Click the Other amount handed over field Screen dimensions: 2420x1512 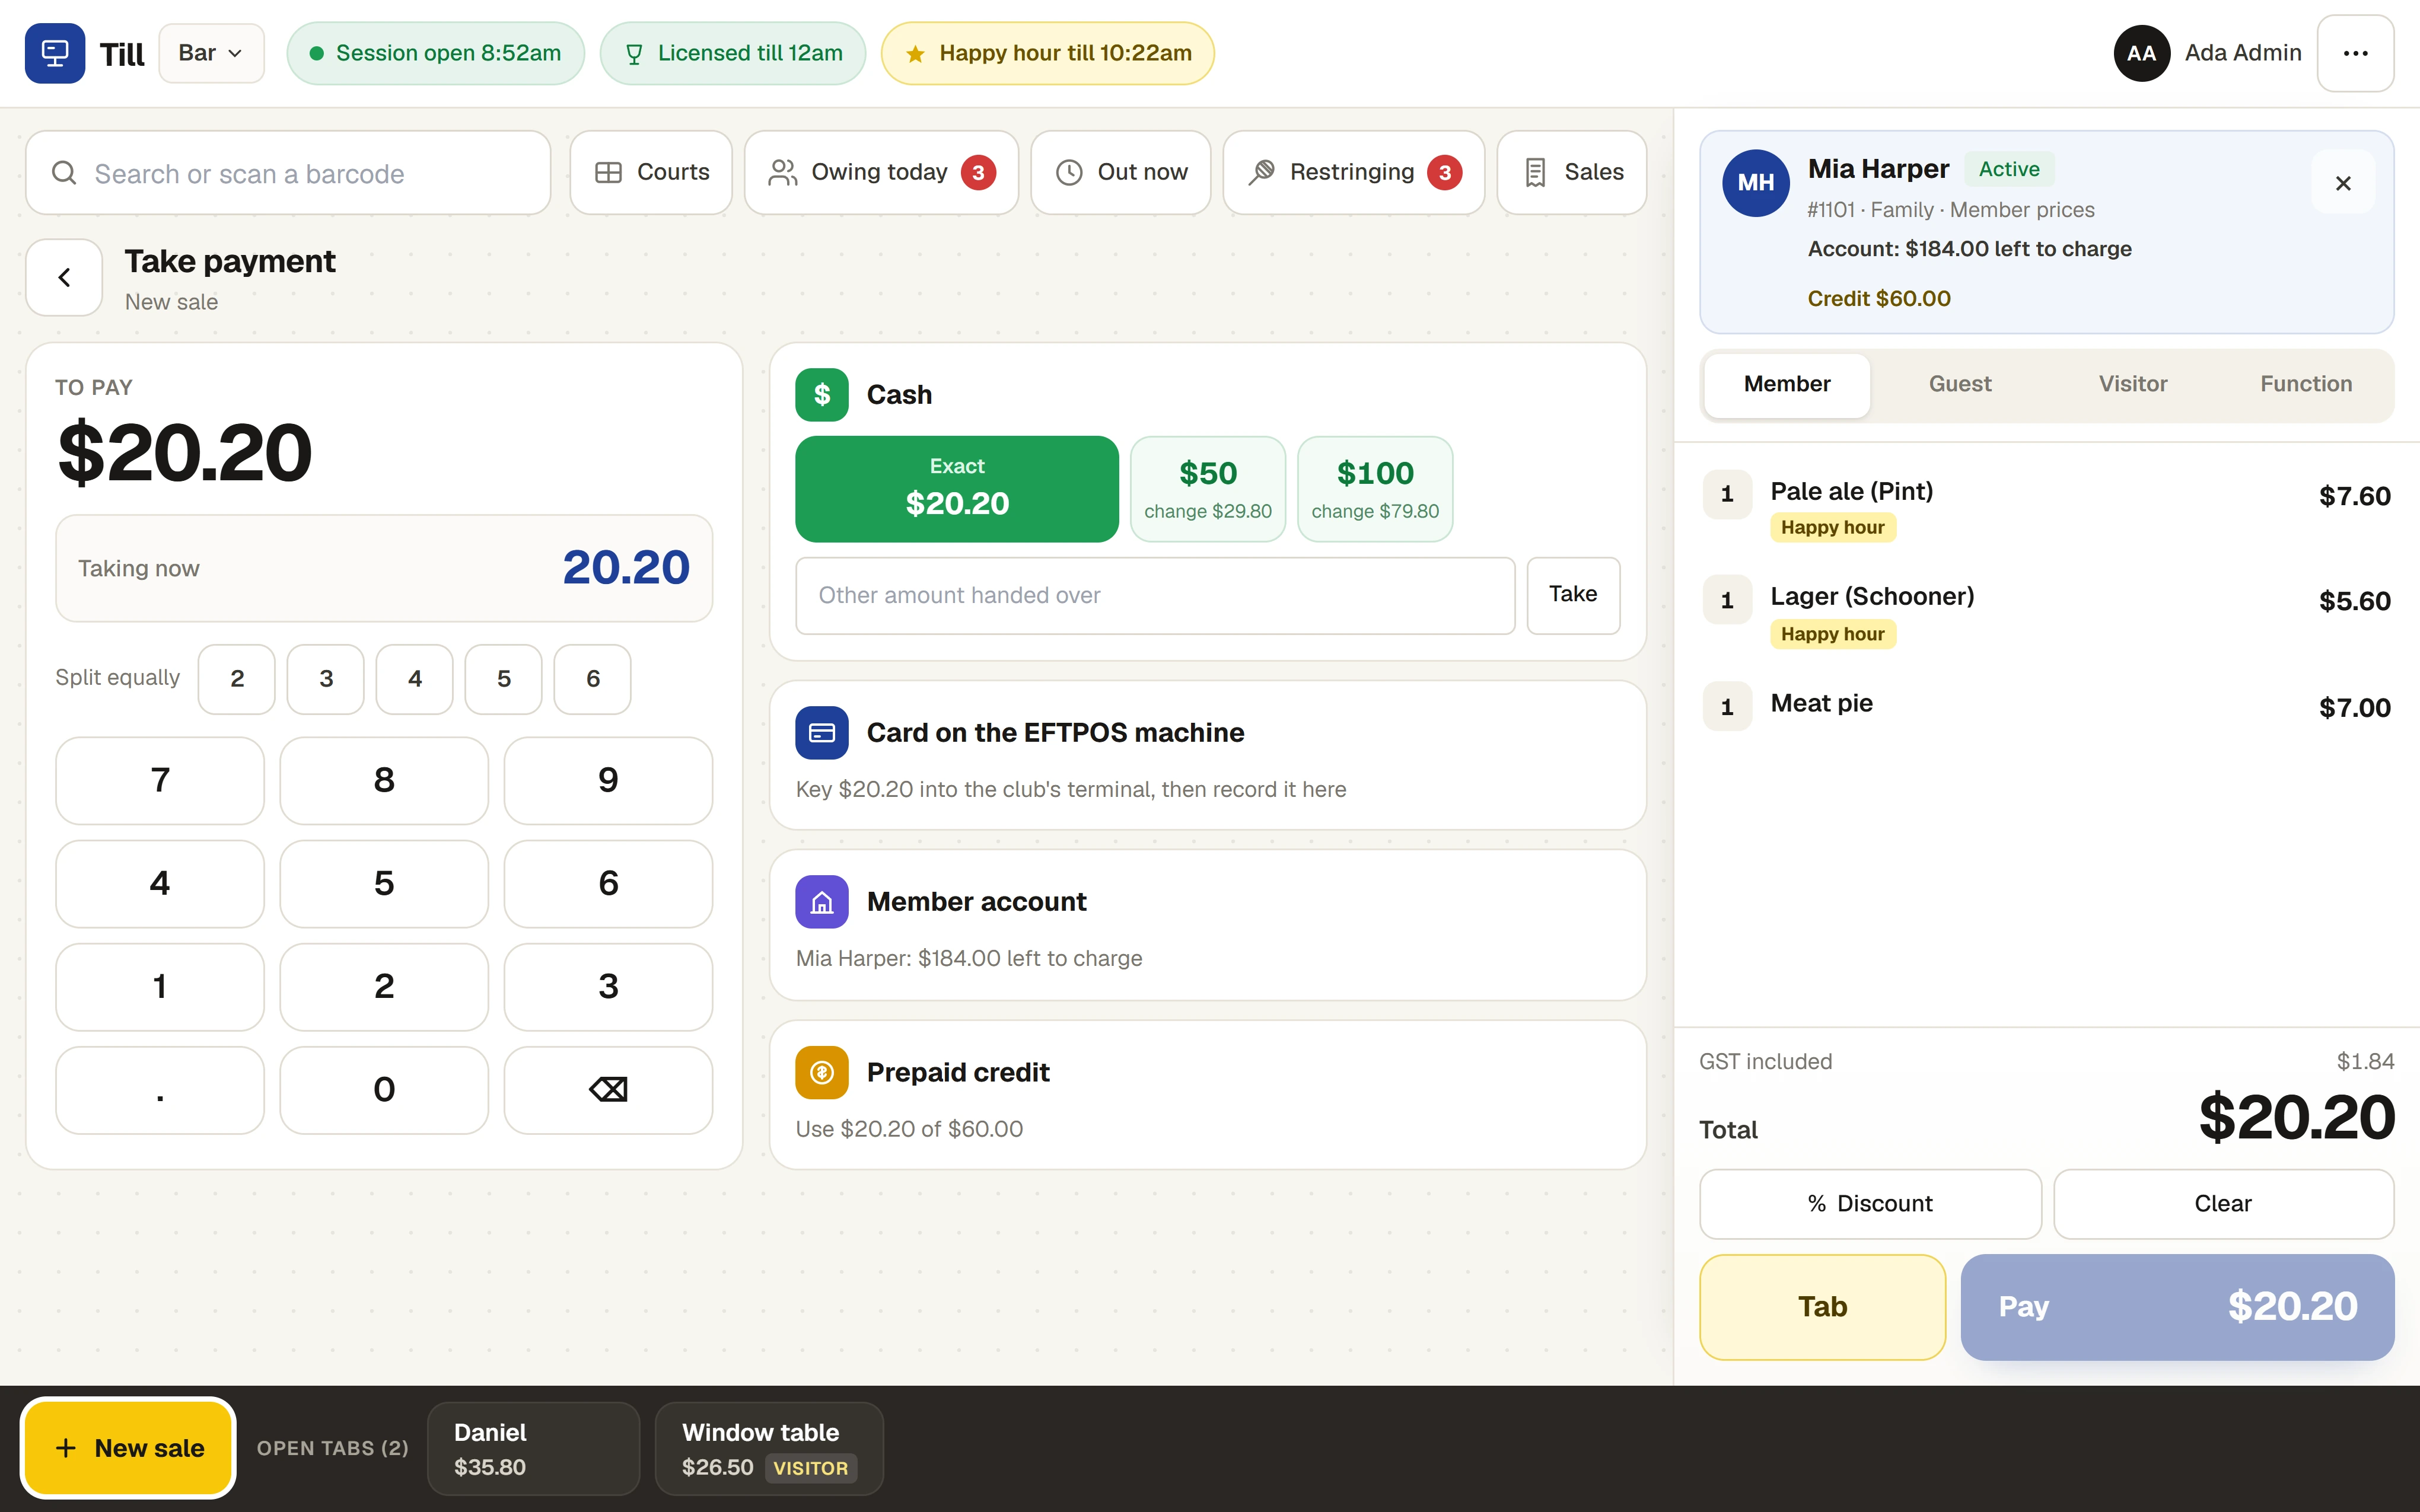click(1155, 595)
